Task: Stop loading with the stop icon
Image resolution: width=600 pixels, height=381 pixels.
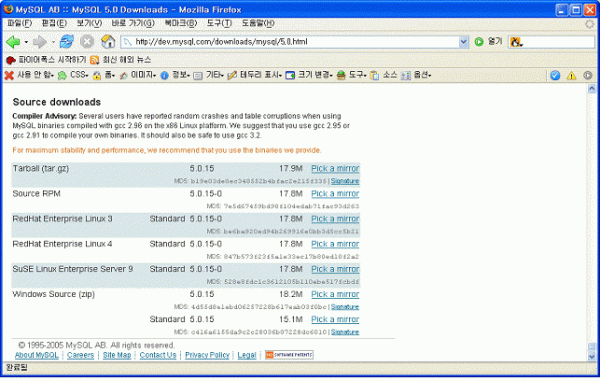Action: pos(87,41)
